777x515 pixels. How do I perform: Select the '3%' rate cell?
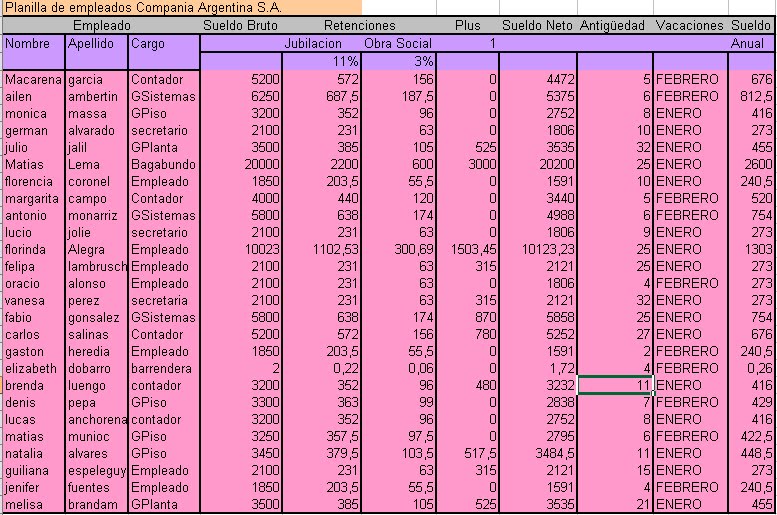399,61
